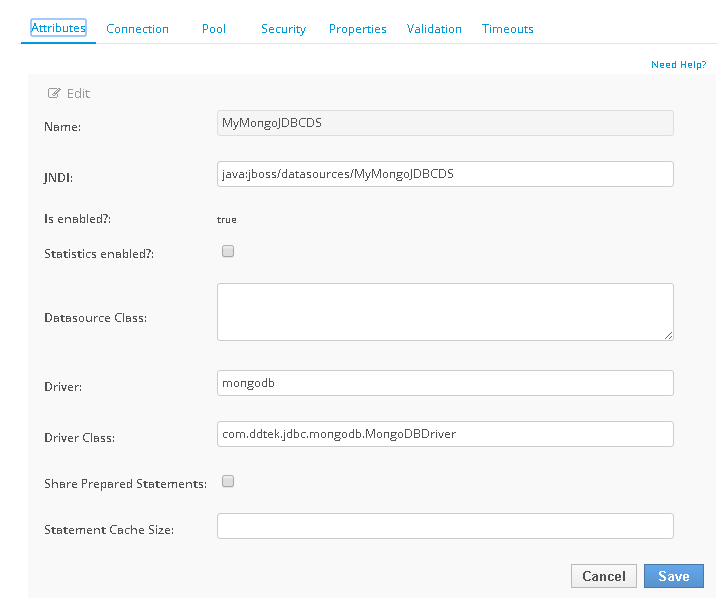Go to the Security tab
718x609 pixels.
tap(283, 29)
